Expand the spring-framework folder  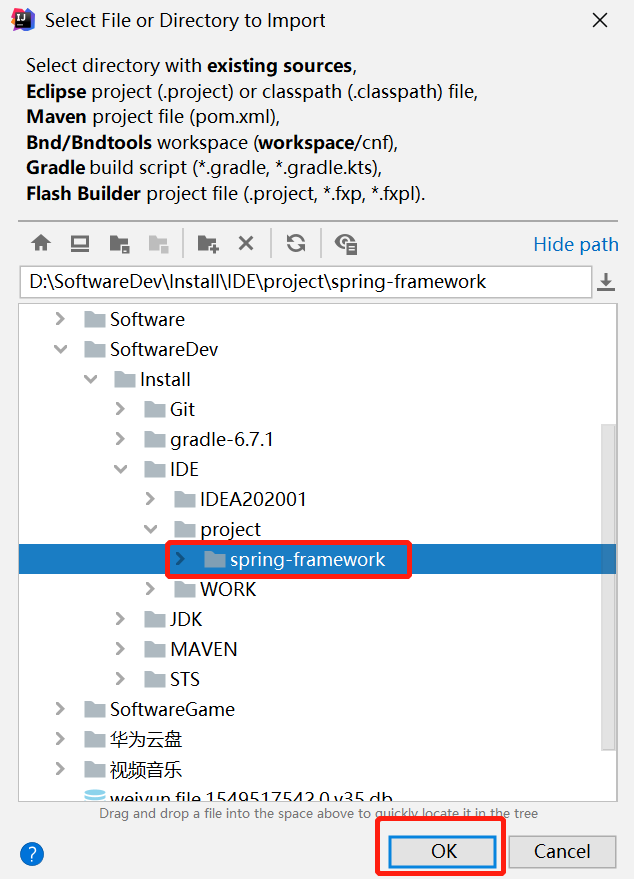[x=180, y=559]
